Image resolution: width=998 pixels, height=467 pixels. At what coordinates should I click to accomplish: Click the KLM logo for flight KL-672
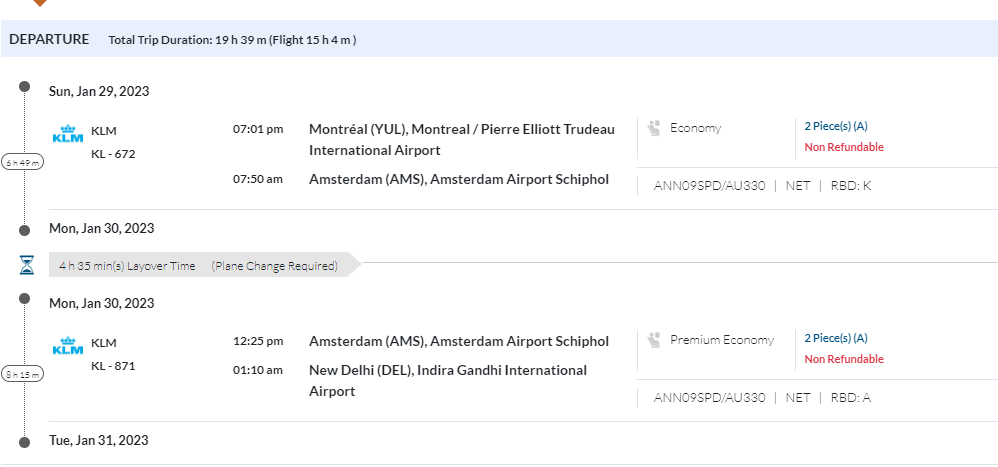click(68, 135)
